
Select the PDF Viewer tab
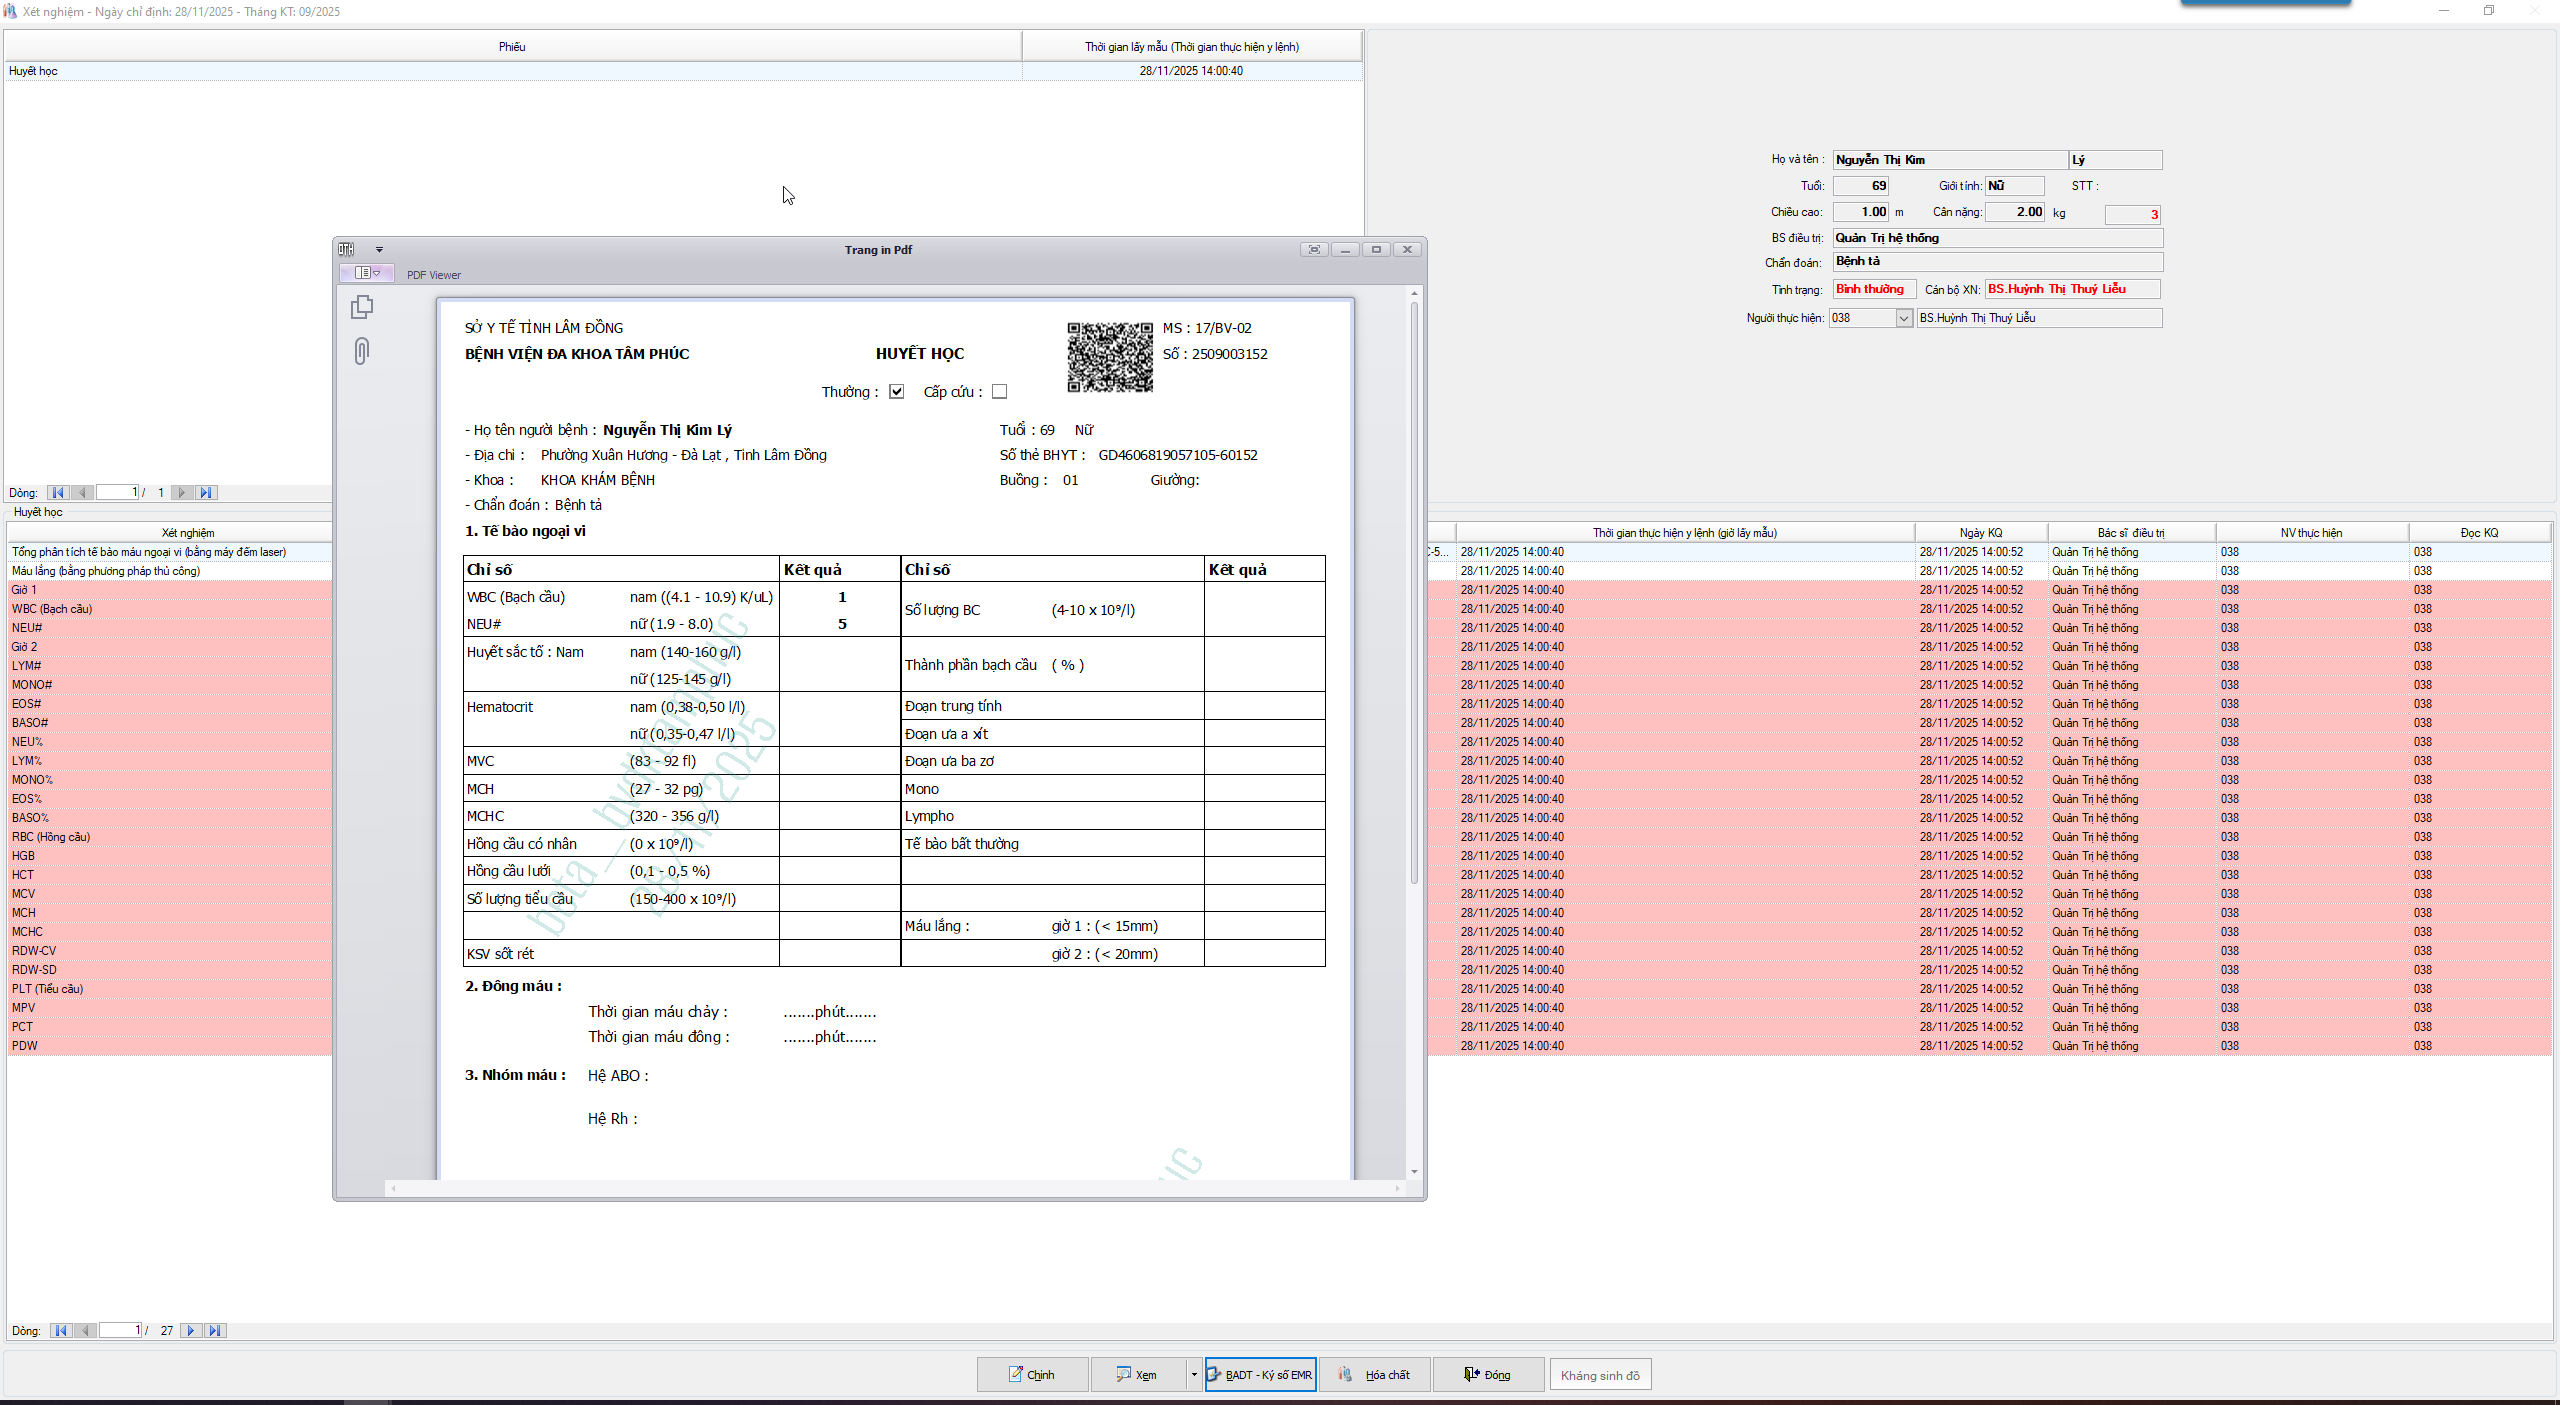[434, 275]
